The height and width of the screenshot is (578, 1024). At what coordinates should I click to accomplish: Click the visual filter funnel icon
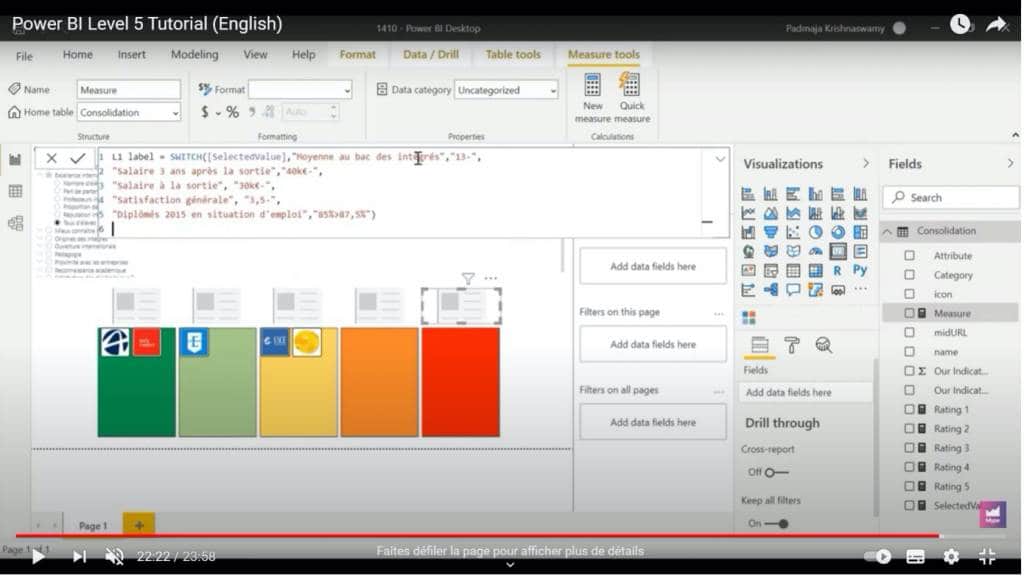[x=468, y=279]
